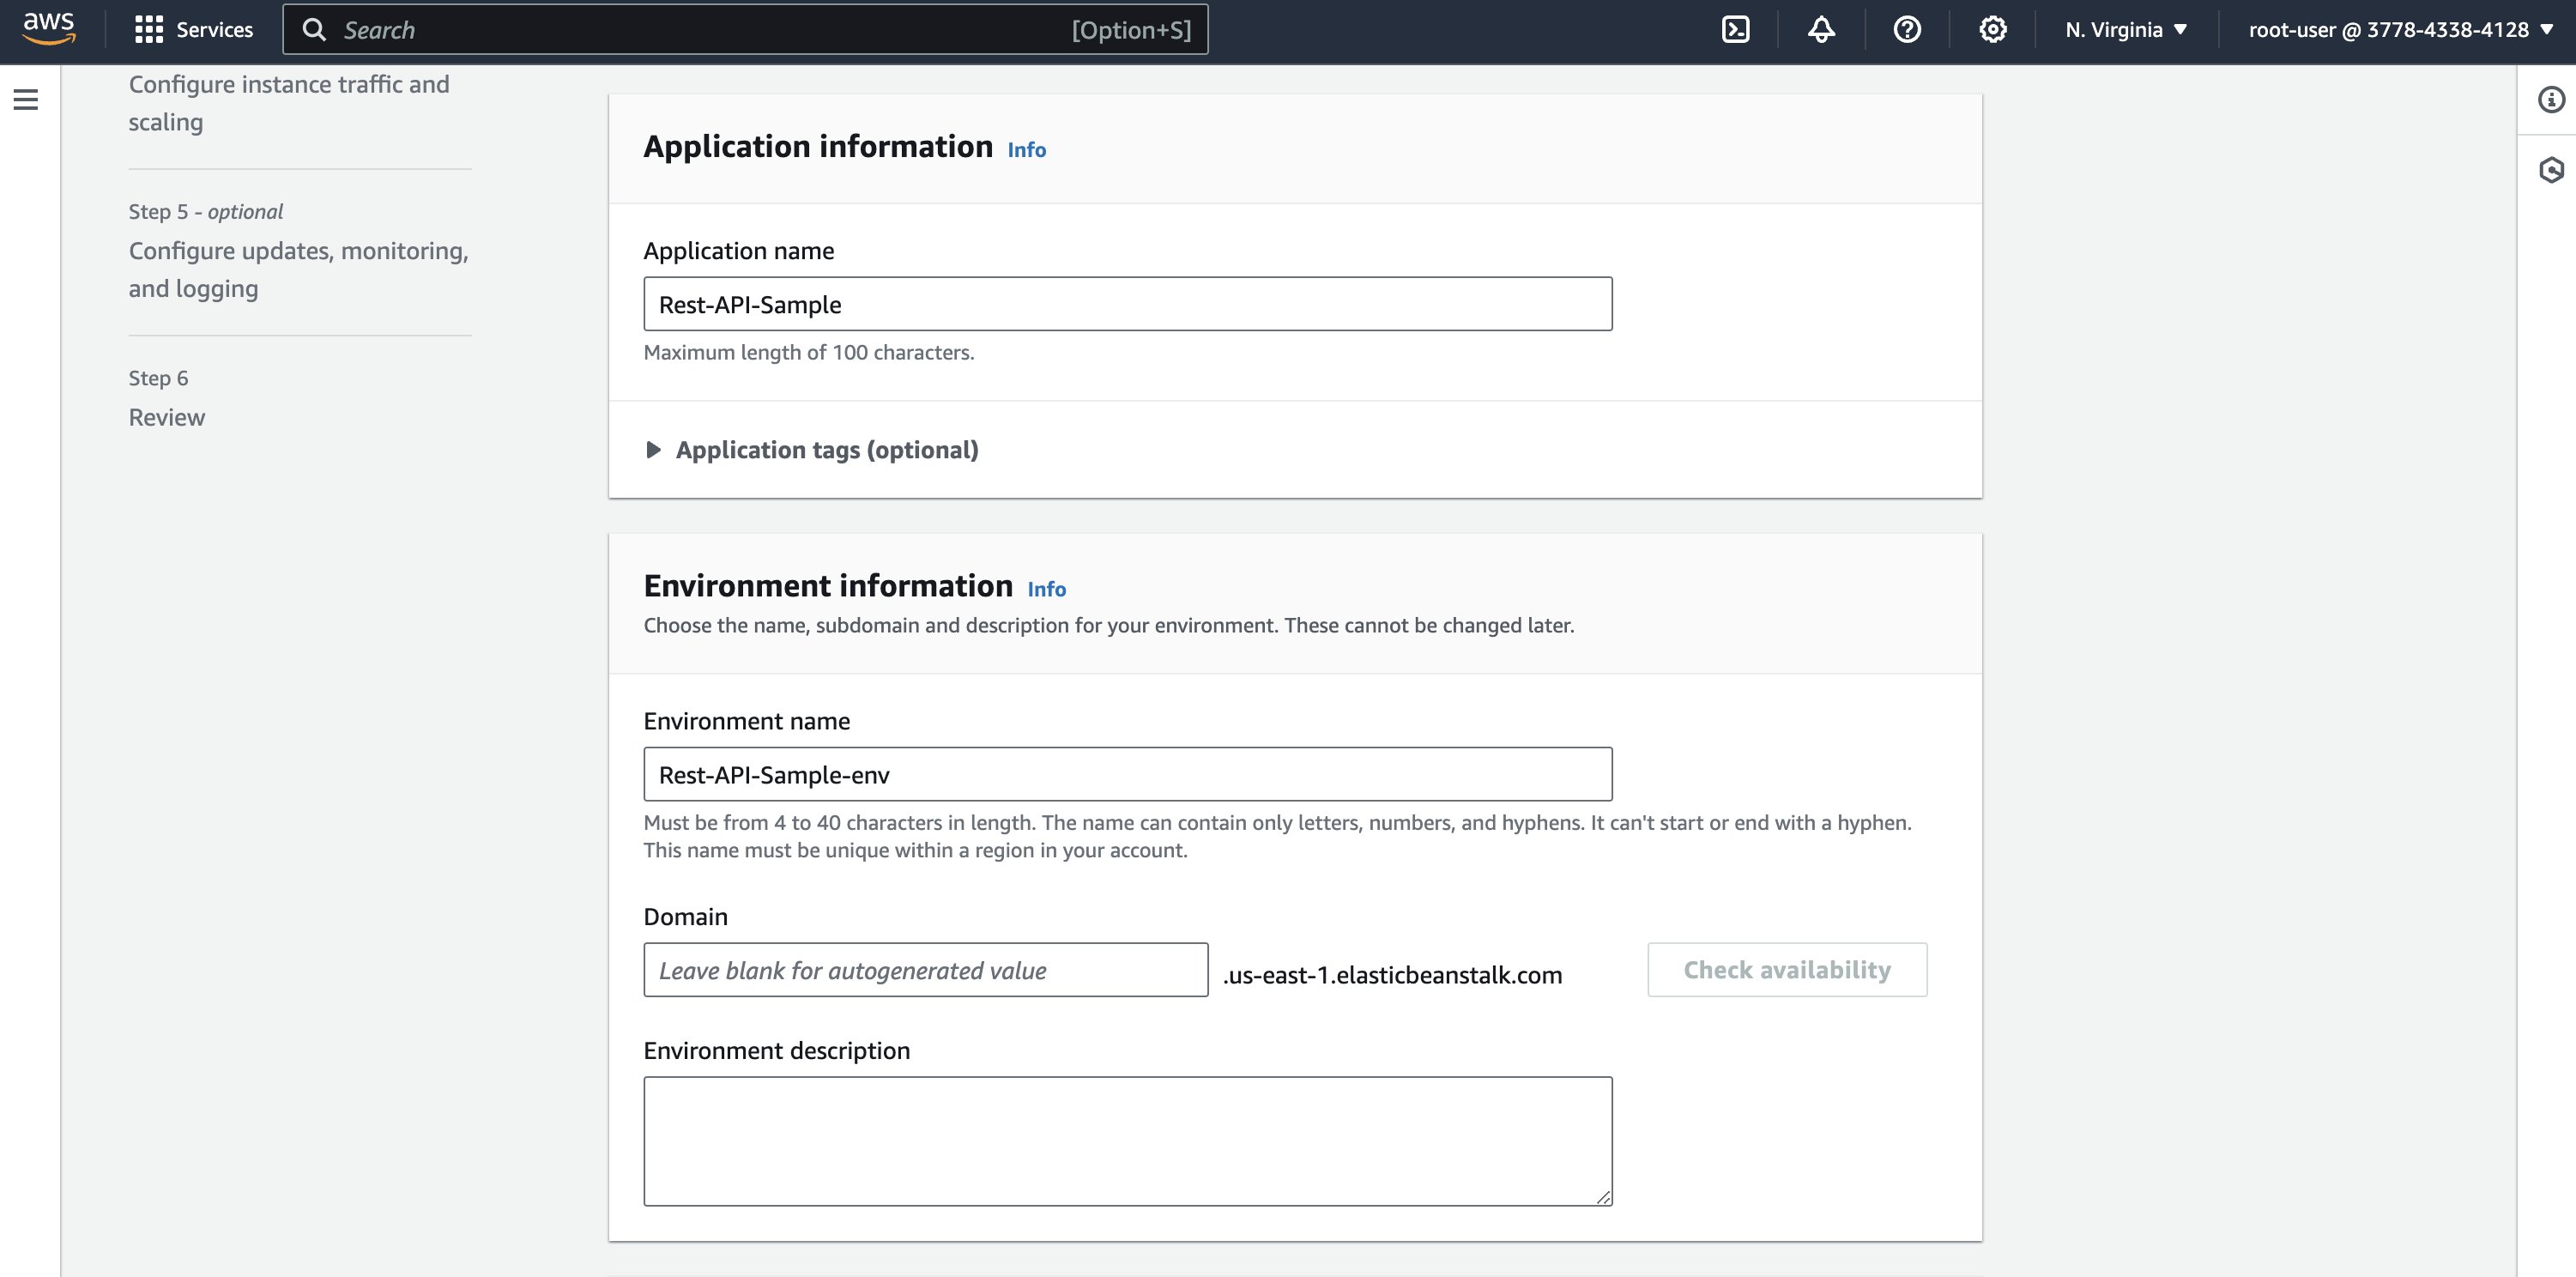This screenshot has width=2576, height=1277.
Task: Click Info link beside Environment information
Action: (1046, 589)
